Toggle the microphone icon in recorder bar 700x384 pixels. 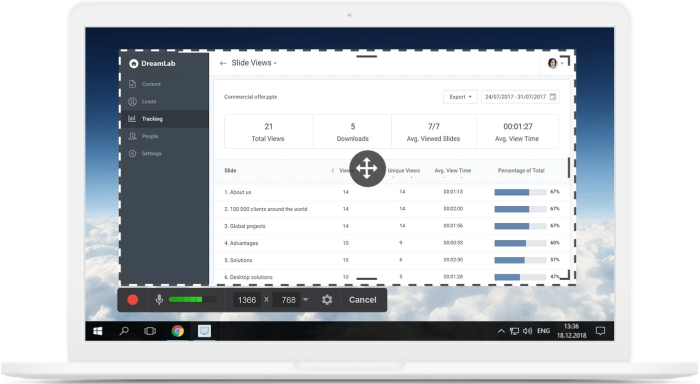click(159, 300)
